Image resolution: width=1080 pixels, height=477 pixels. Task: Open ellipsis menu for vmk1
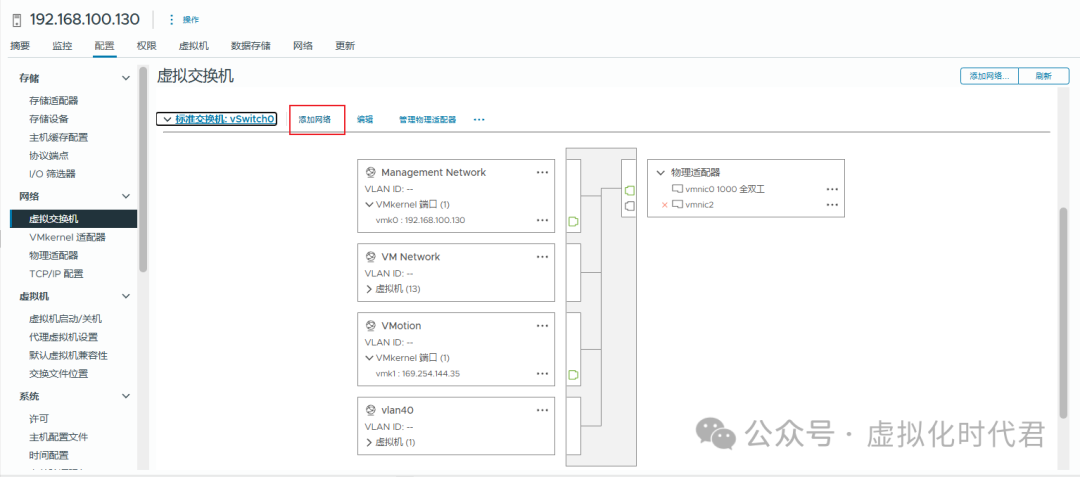coord(543,374)
